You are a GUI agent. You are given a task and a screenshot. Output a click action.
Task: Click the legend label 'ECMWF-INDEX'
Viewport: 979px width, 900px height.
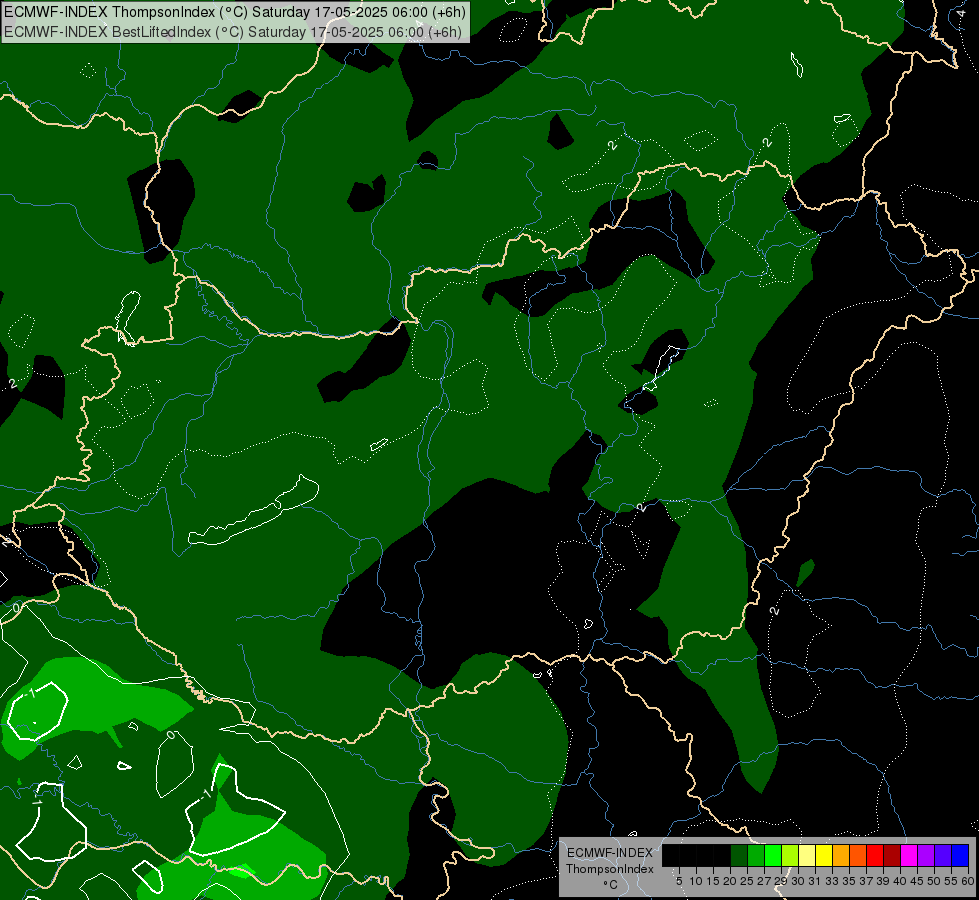point(610,853)
